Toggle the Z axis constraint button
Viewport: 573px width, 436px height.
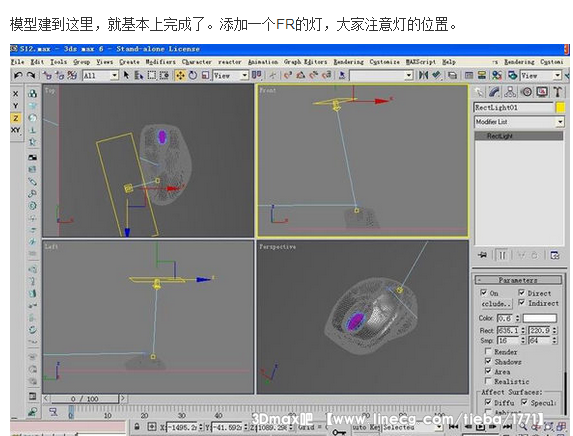point(15,118)
